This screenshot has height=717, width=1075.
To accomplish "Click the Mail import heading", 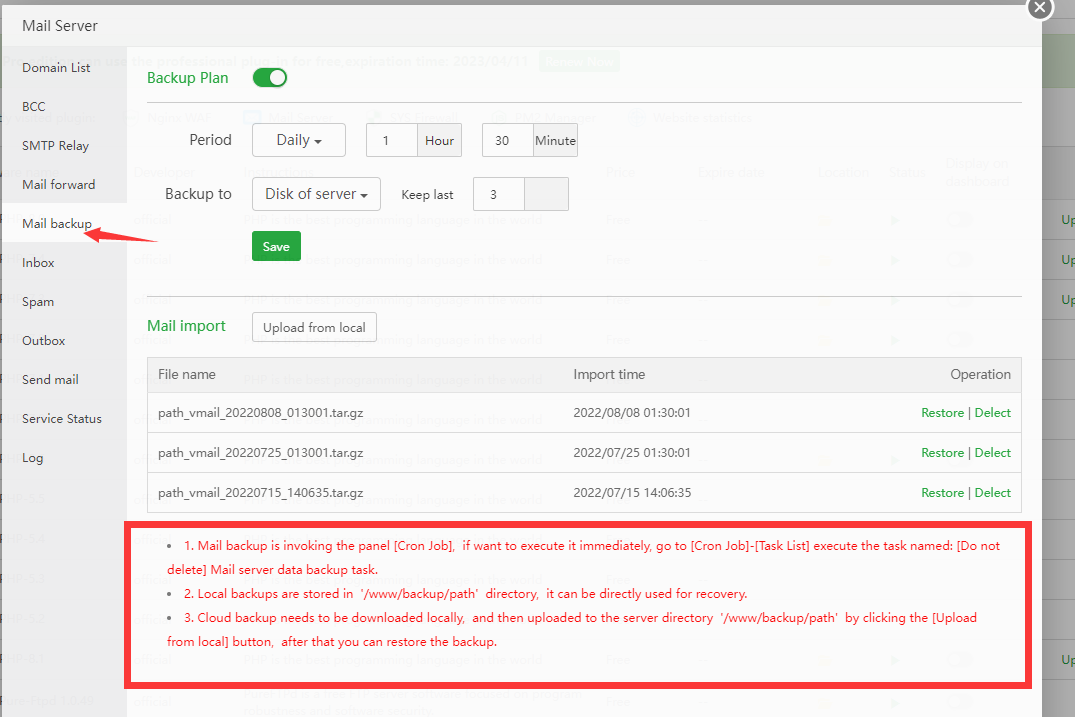I will pos(186,326).
